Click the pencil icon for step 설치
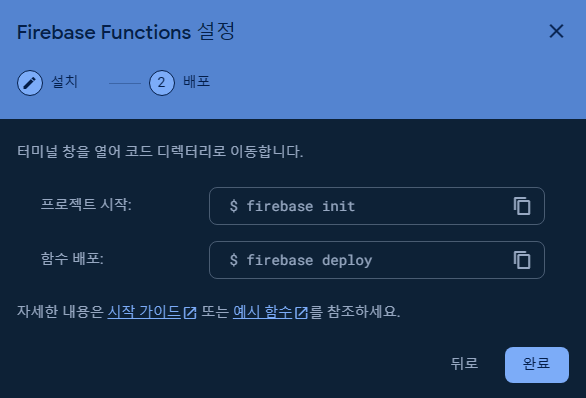Image resolution: width=586 pixels, height=398 pixels. (30, 83)
